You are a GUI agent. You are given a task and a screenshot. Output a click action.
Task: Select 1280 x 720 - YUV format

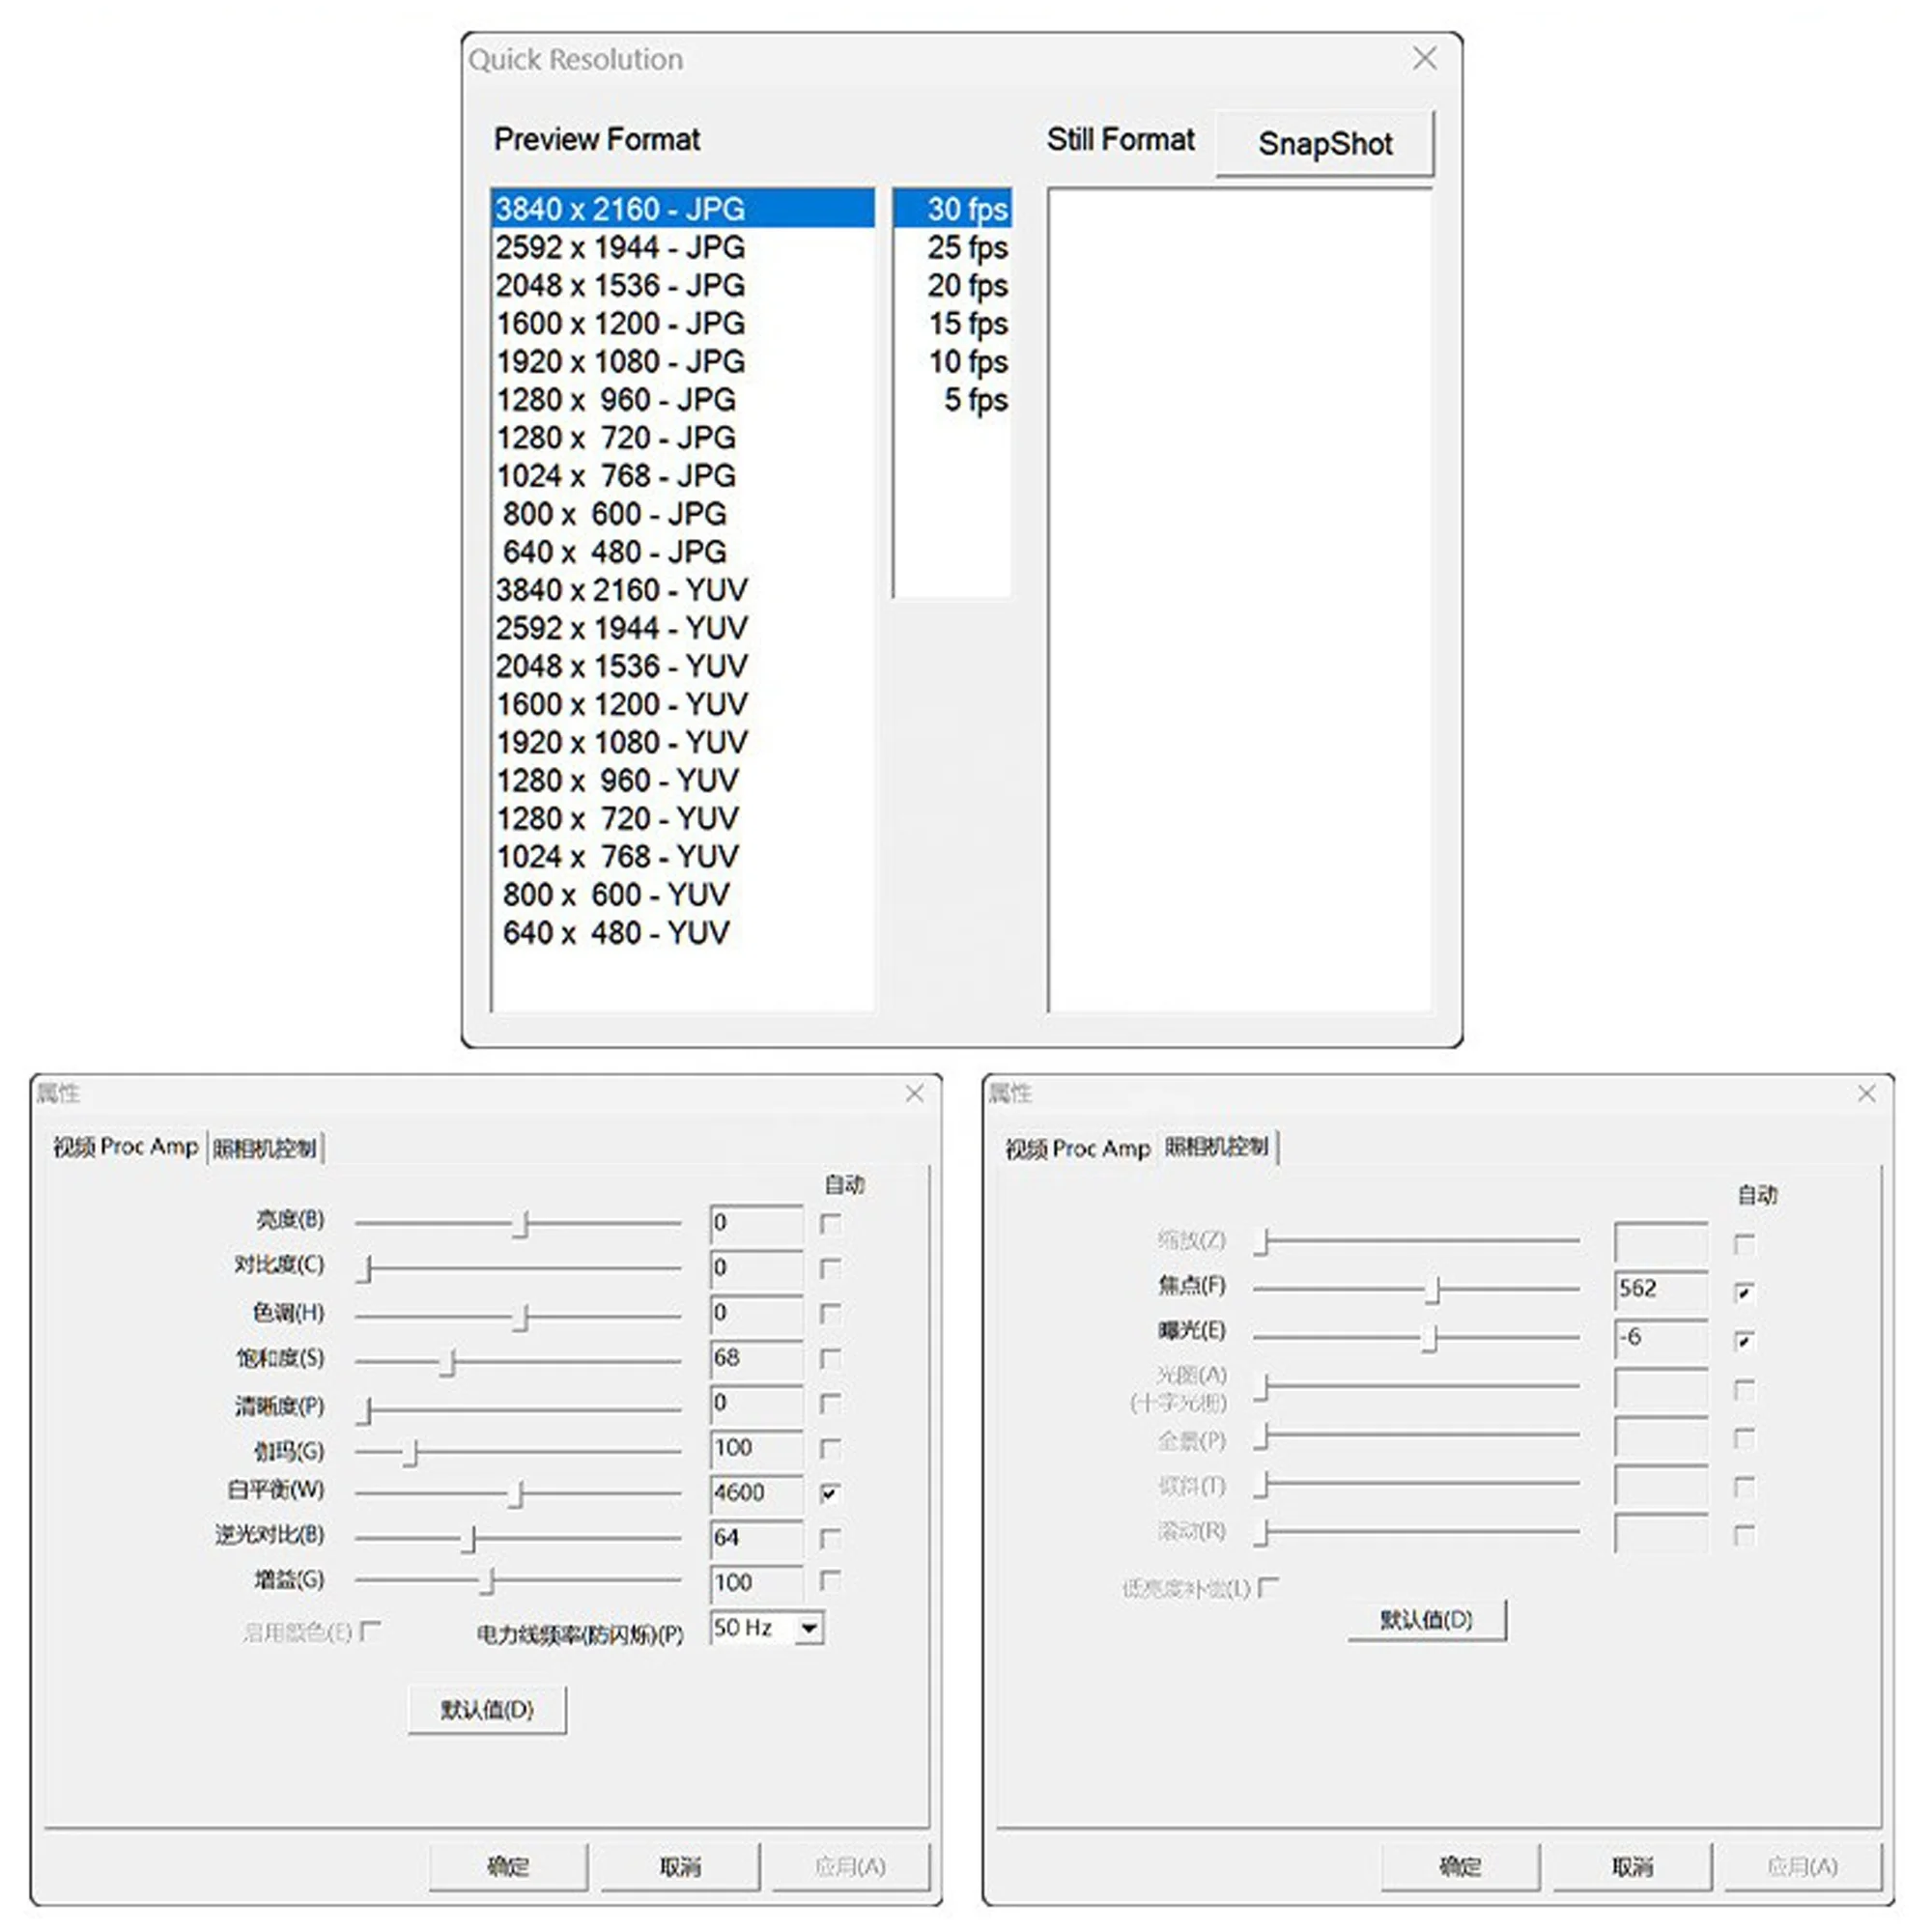click(x=617, y=818)
